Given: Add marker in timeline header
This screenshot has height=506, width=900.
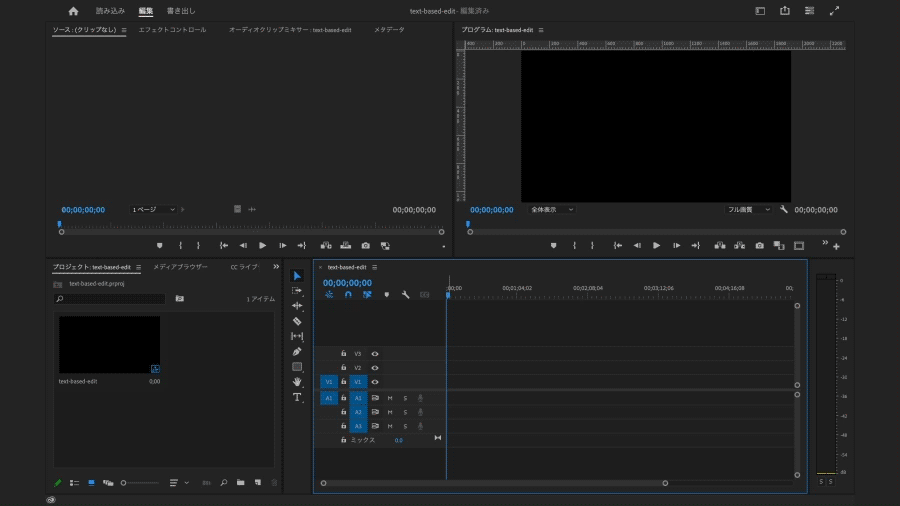Looking at the screenshot, I should [x=386, y=295].
